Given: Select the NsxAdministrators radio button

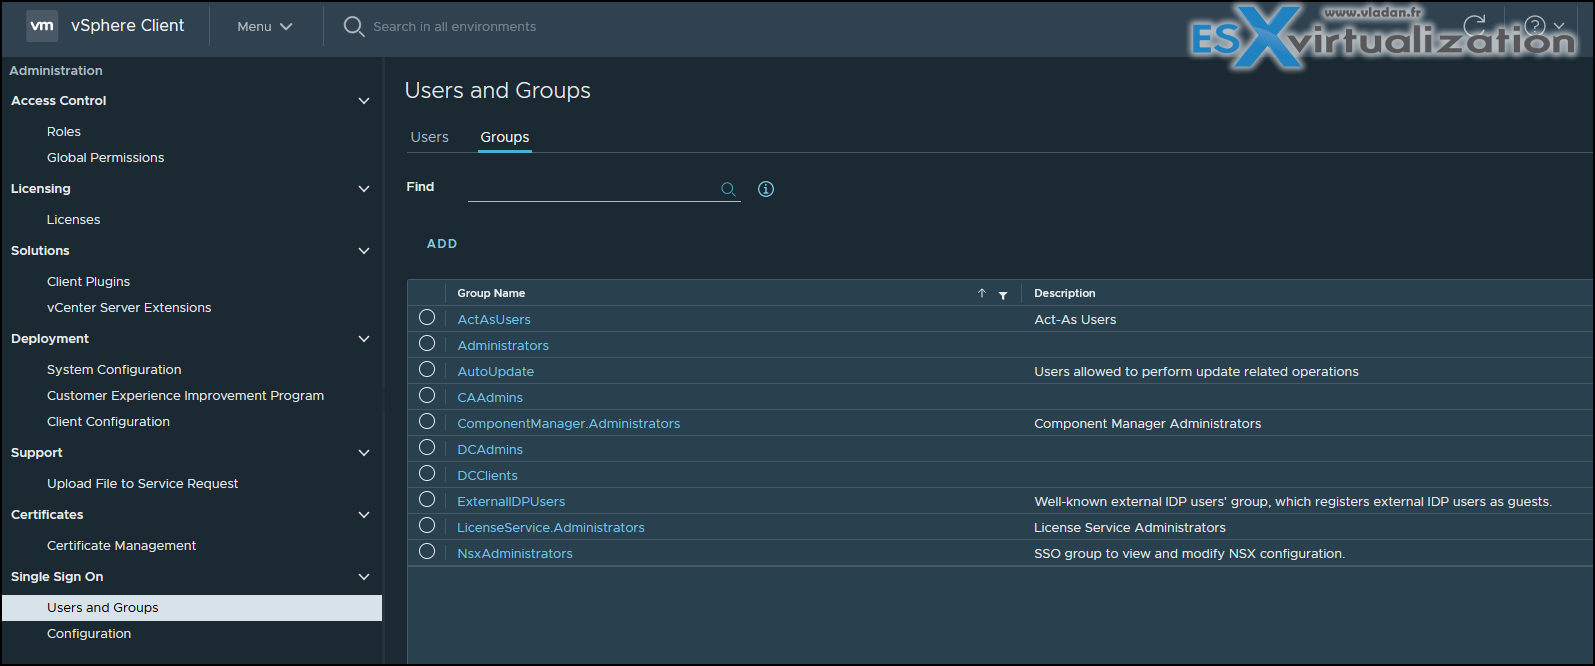Looking at the screenshot, I should coord(427,552).
